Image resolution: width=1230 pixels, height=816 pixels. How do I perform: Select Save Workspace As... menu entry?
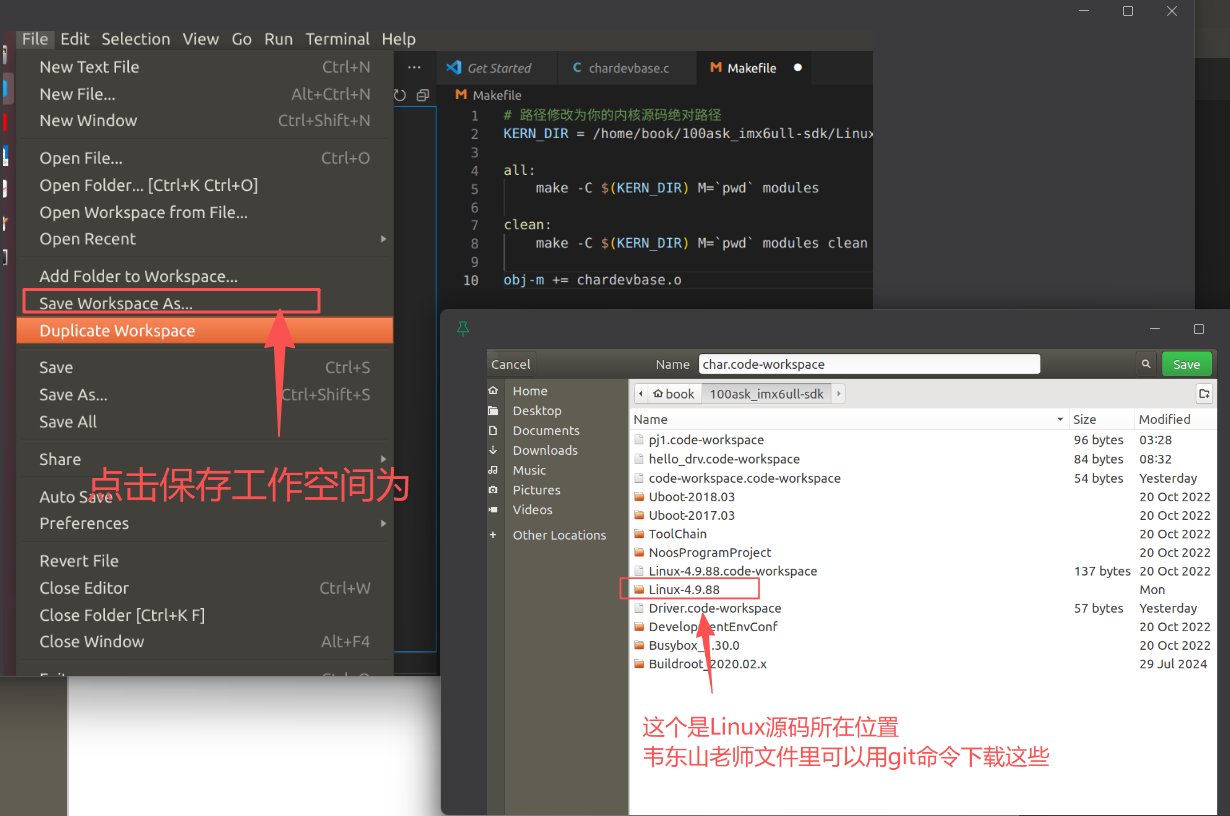[204, 303]
